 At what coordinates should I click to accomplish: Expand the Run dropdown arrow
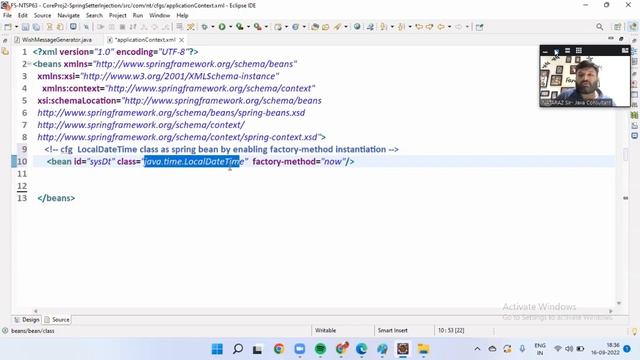coord(230,27)
